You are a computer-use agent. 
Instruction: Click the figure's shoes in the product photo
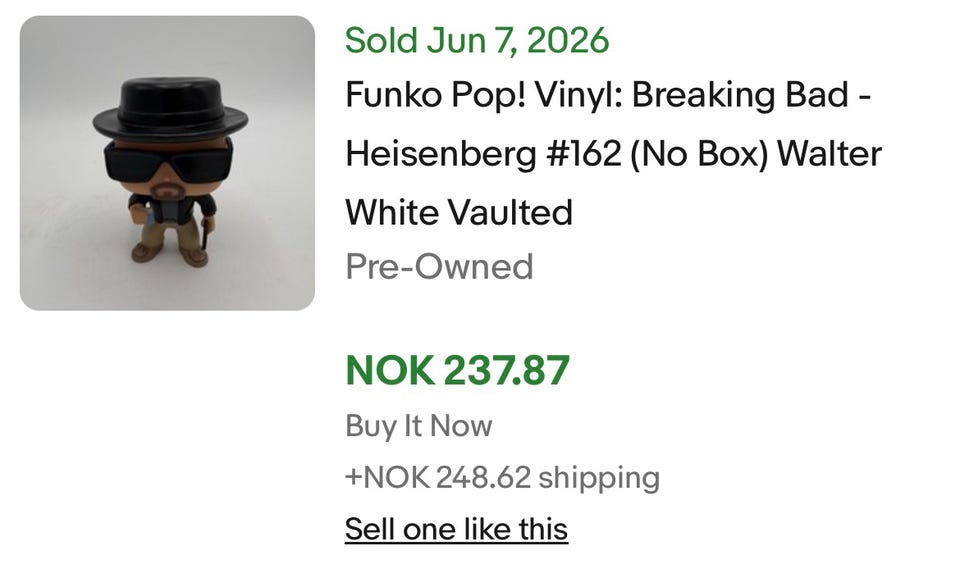click(170, 253)
